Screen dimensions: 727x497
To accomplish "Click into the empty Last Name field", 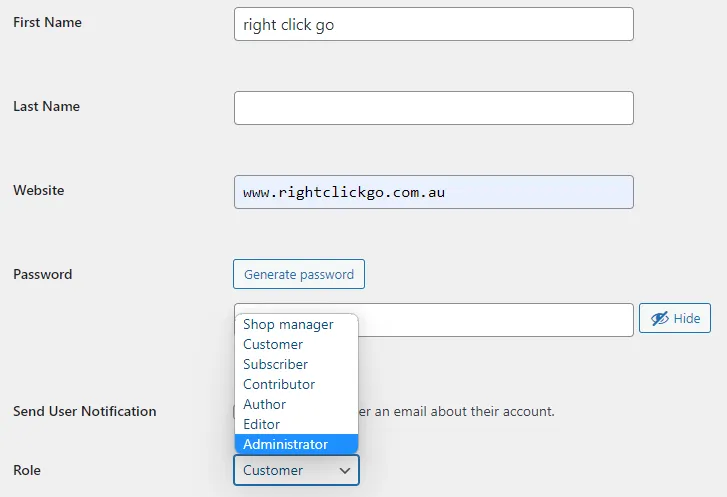I will pyautogui.click(x=433, y=108).
